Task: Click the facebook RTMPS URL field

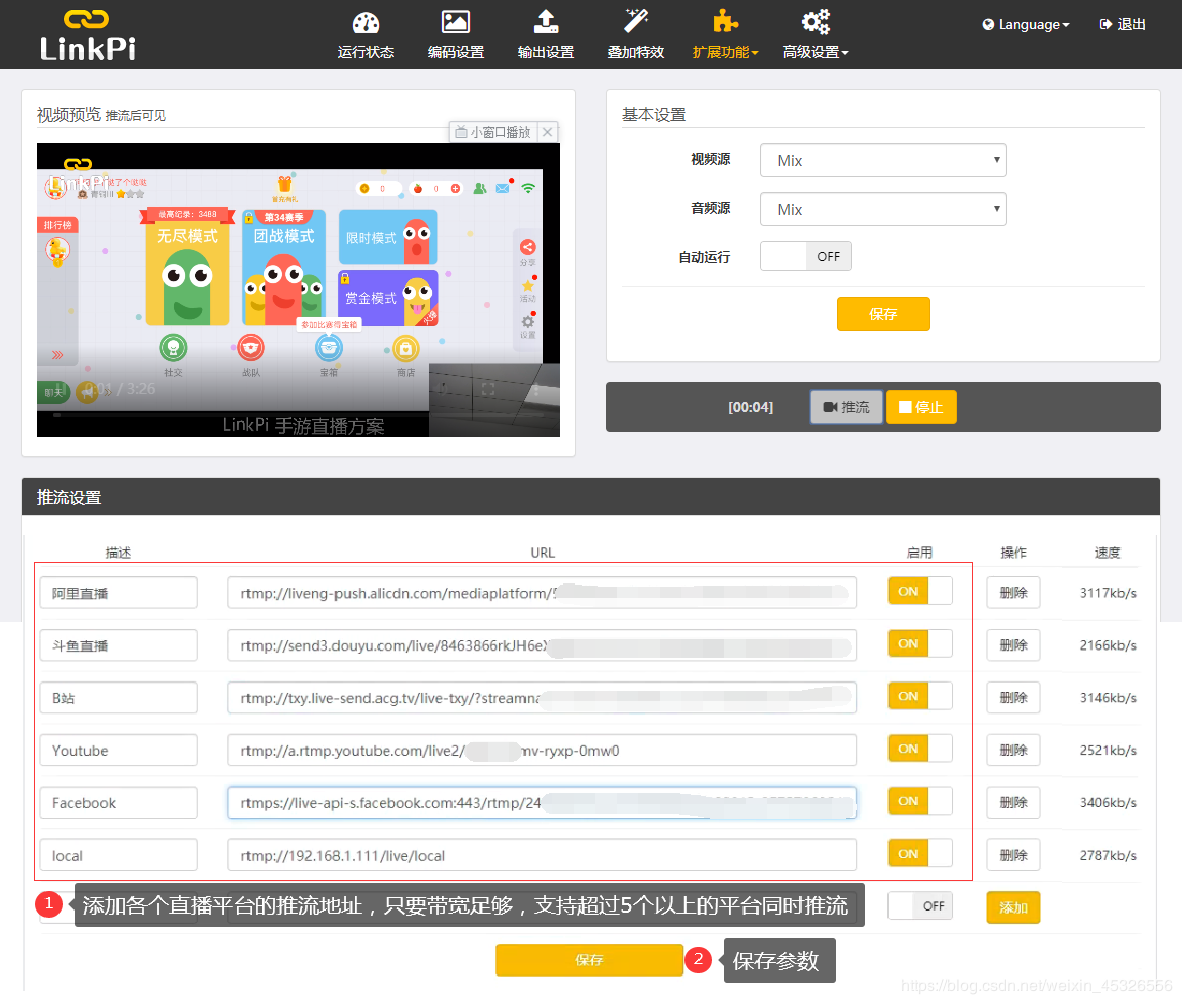Action: pyautogui.click(x=542, y=802)
